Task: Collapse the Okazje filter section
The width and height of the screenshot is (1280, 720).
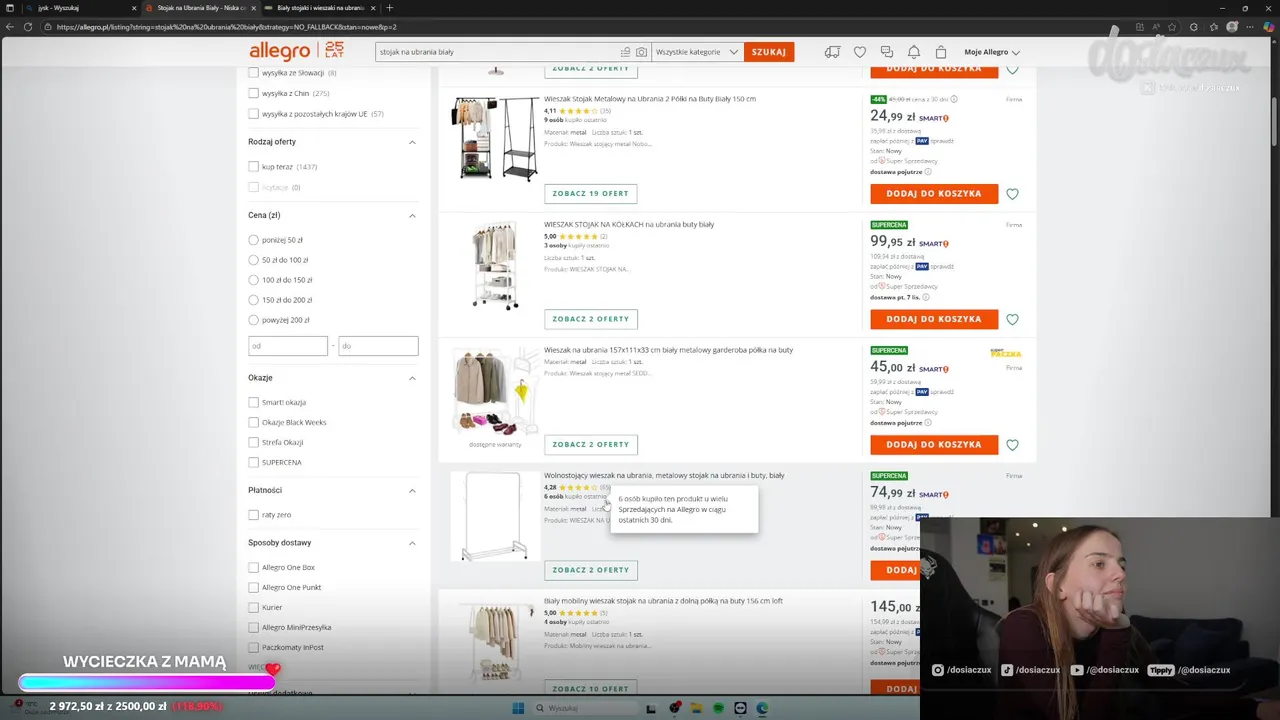Action: 412,378
